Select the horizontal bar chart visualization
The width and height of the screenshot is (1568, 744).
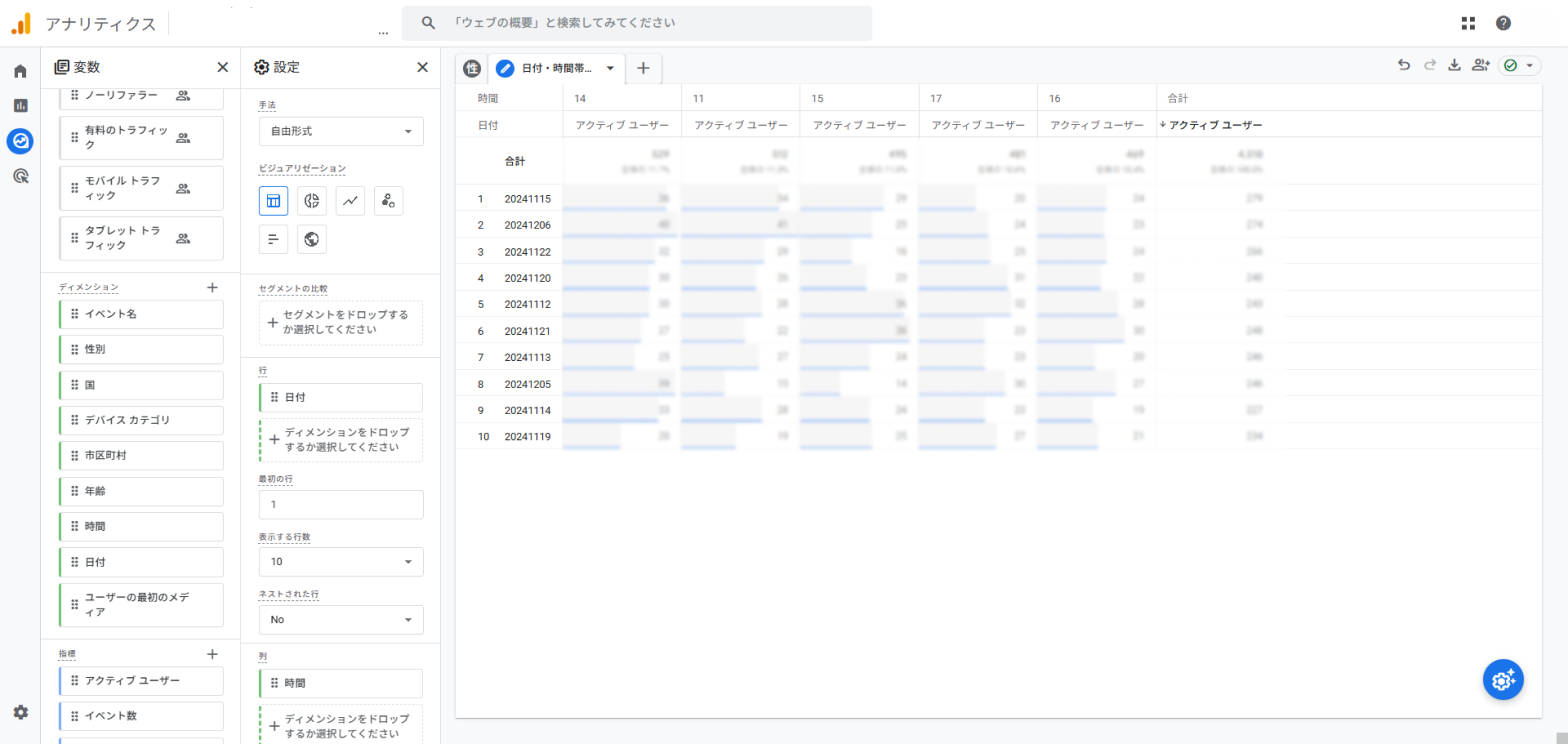pos(273,239)
